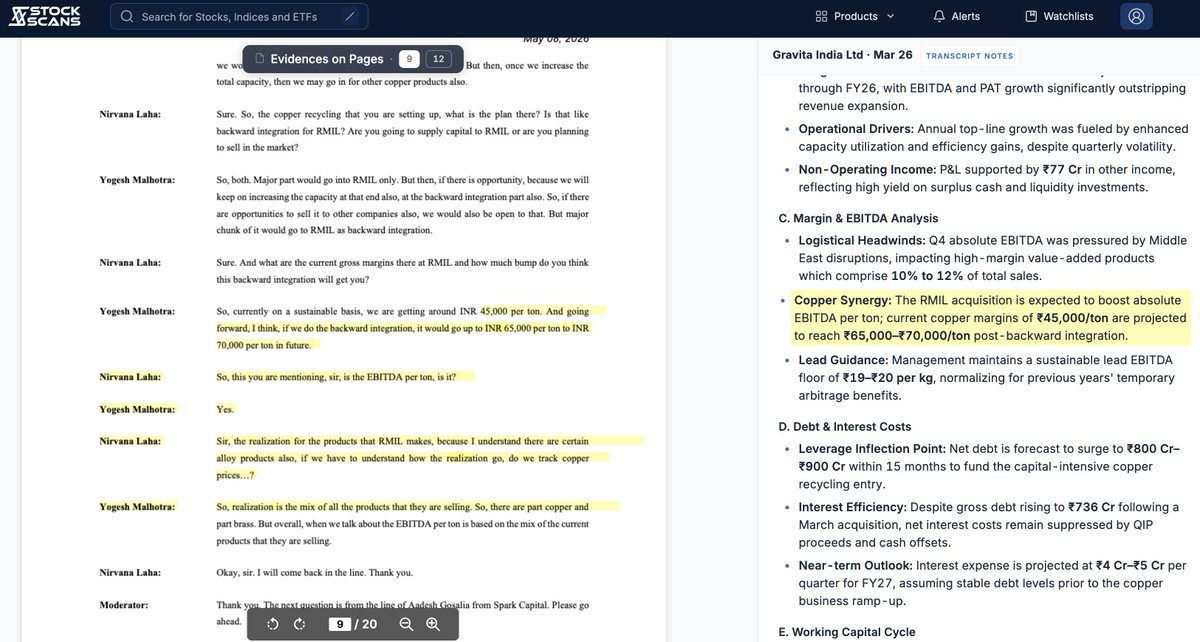Viewport: 1200px width, 642px height.
Task: Click the Gravita India Ltd · Mar 26 title
Action: 842,55
